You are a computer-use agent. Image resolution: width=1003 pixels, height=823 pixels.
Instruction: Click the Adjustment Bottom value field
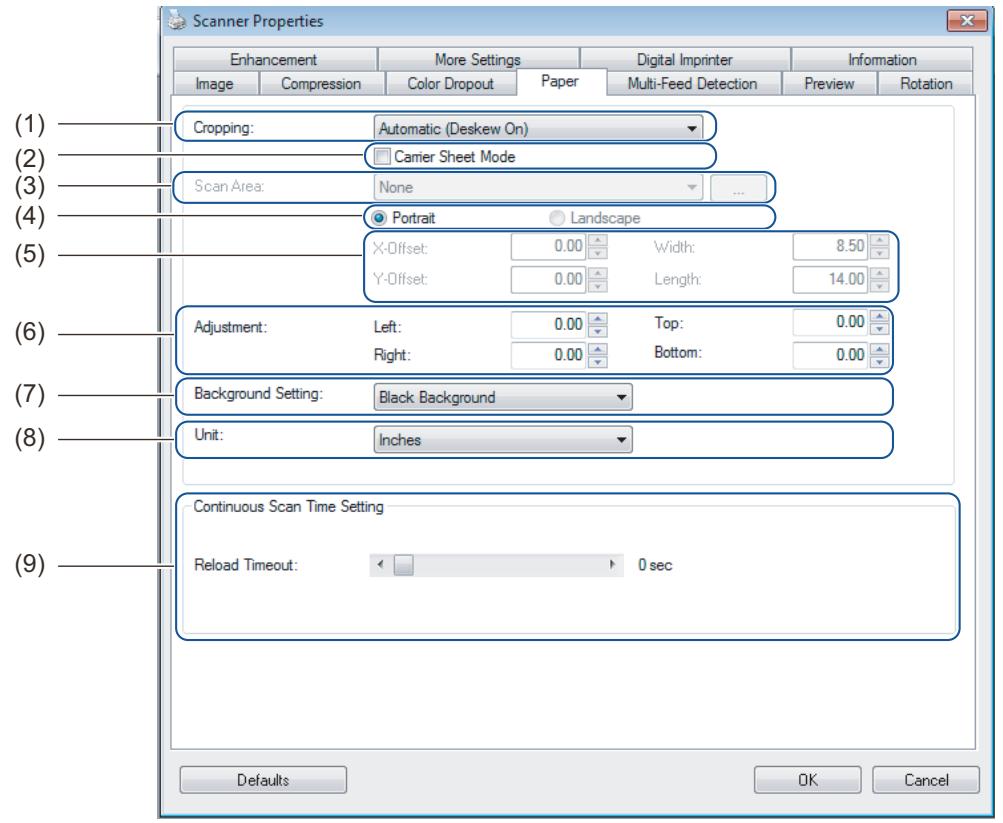tap(830, 355)
